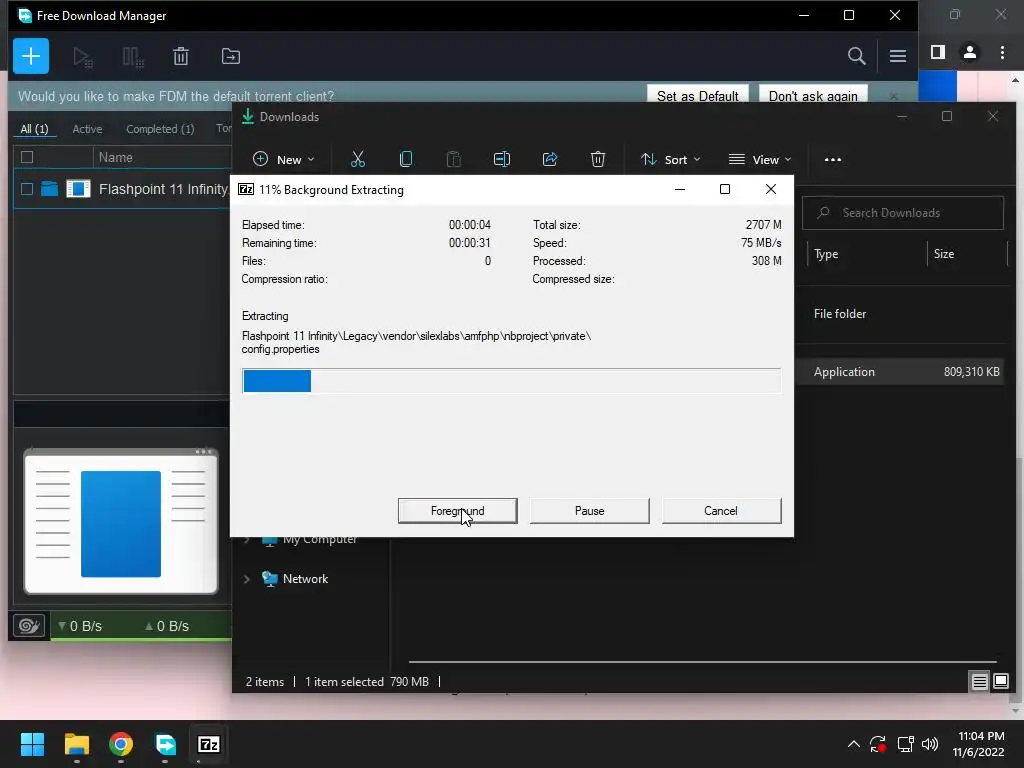Screen dimensions: 1024x768
Task: Click the upload speed 0 B/s indicator
Action: [x=167, y=626]
